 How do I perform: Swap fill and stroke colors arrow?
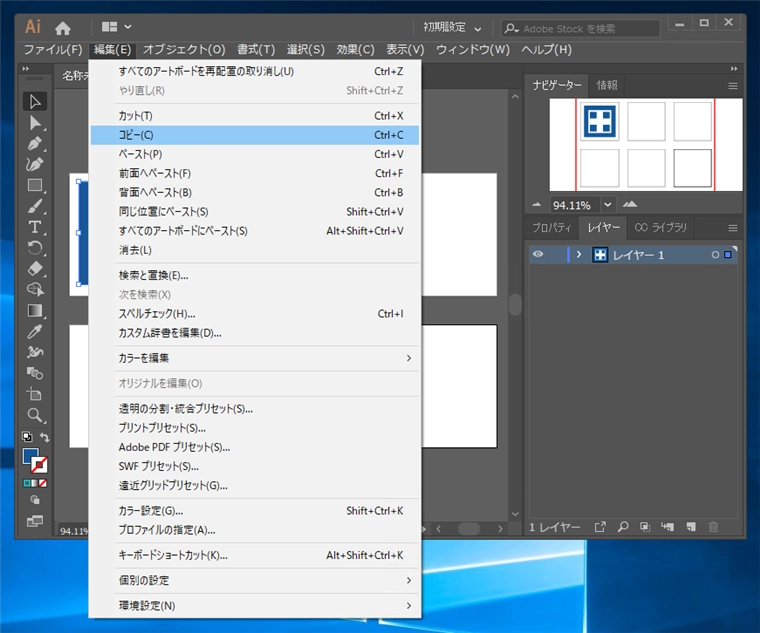click(x=44, y=438)
